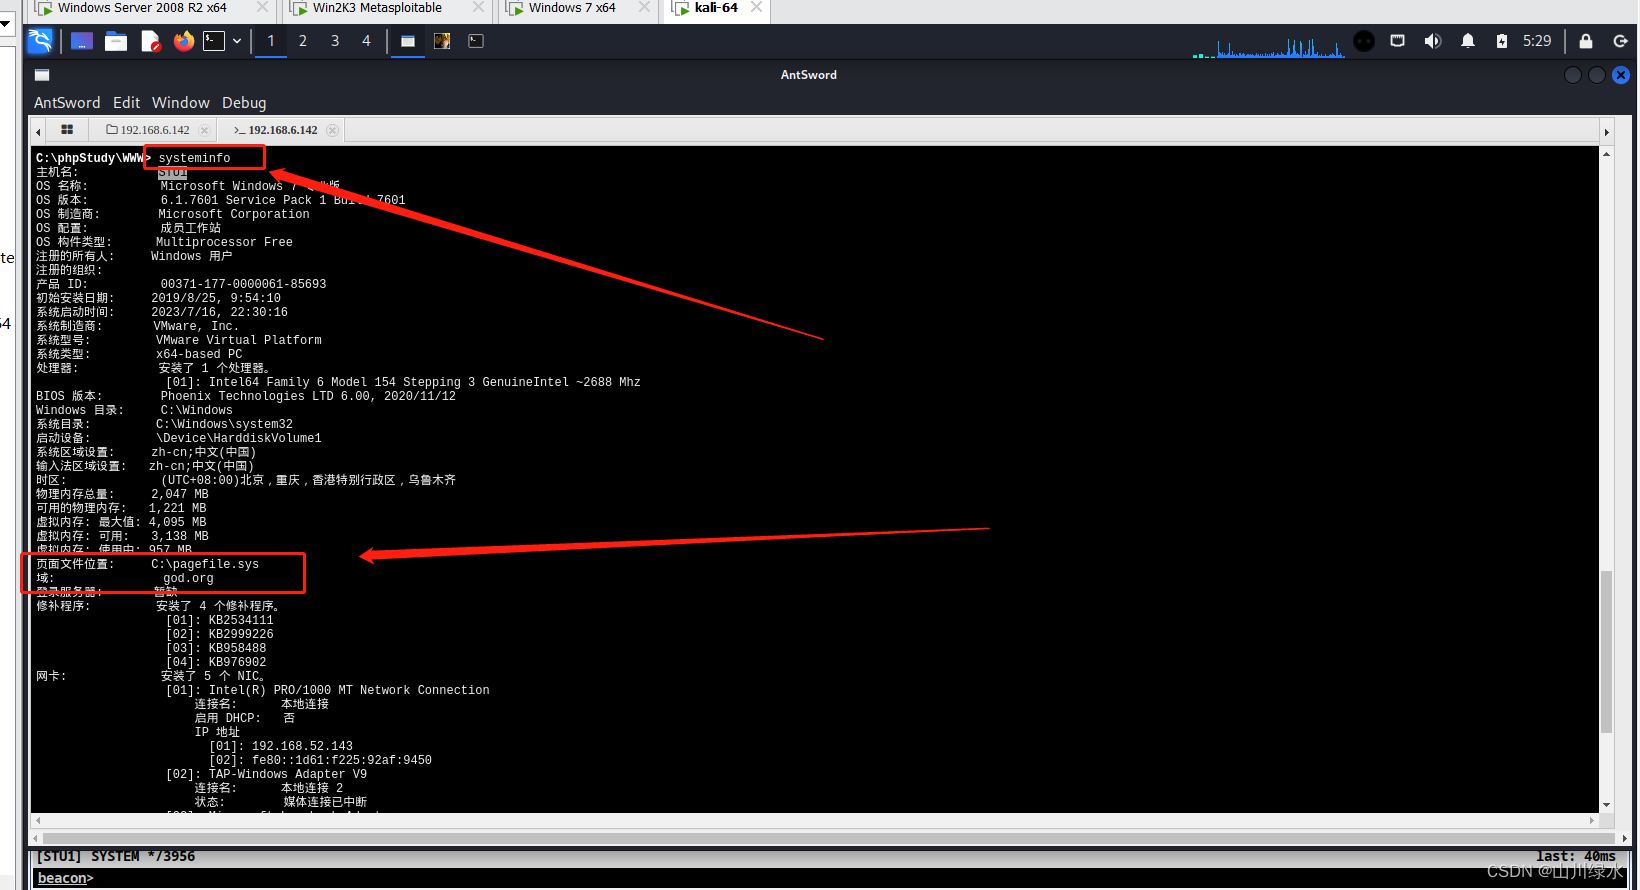Switch to workspace 3
This screenshot has height=890, width=1640.
click(335, 41)
